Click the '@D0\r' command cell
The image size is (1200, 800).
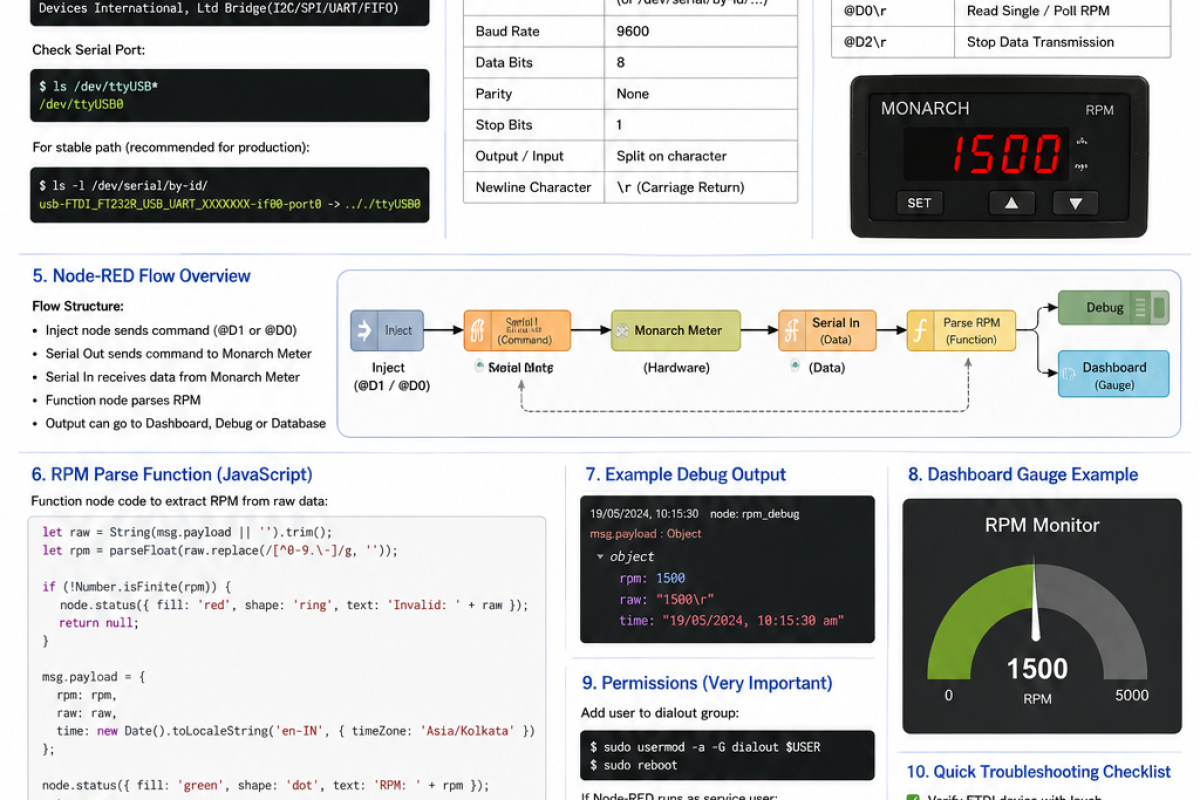click(x=894, y=12)
